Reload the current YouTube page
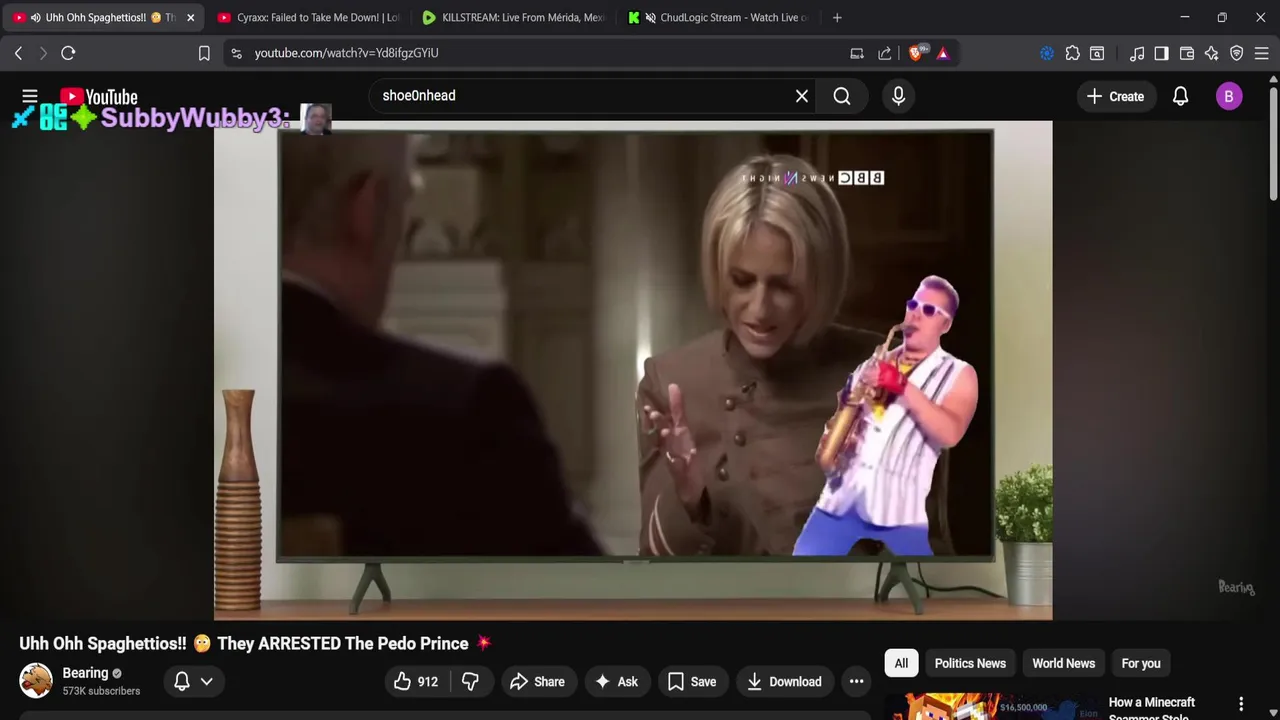Image resolution: width=1280 pixels, height=720 pixels. point(68,53)
